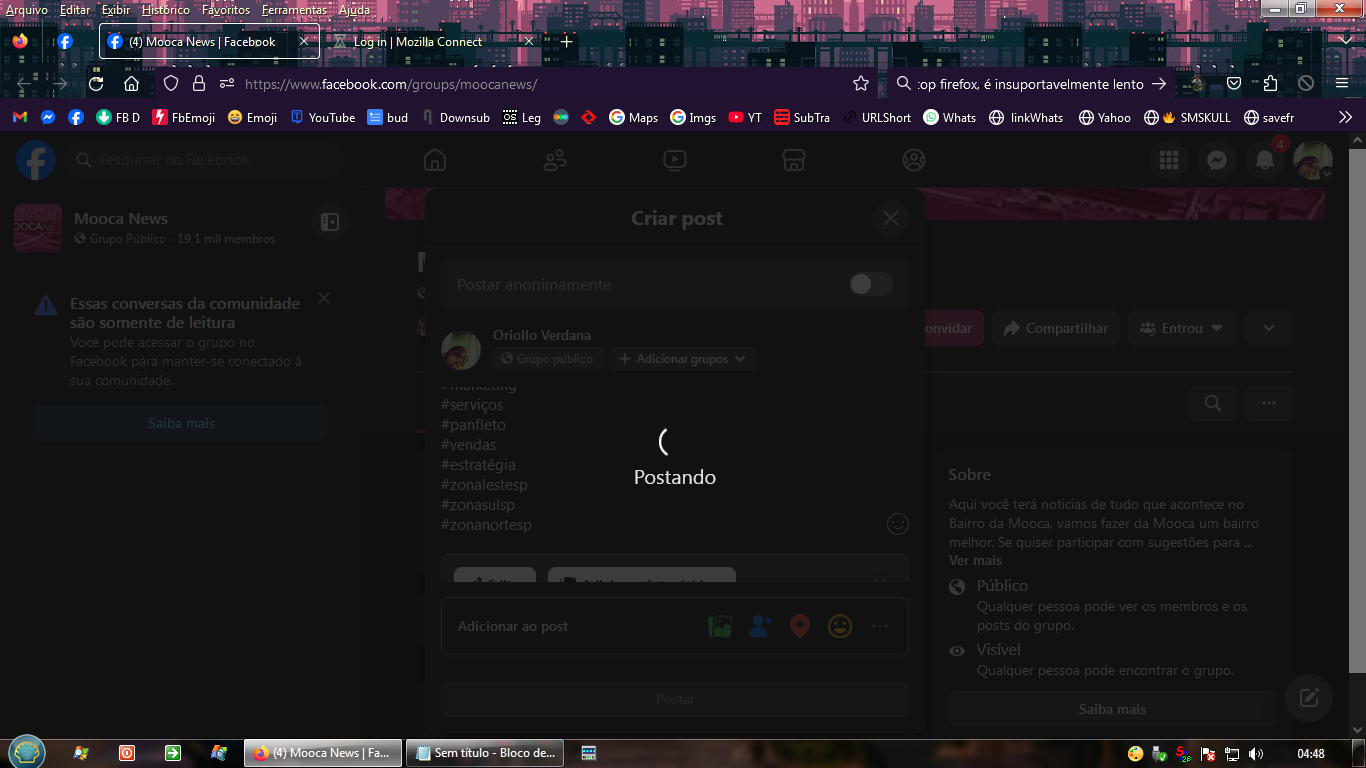Open the Windows Start button
1366x768 pixels.
pos(26,752)
